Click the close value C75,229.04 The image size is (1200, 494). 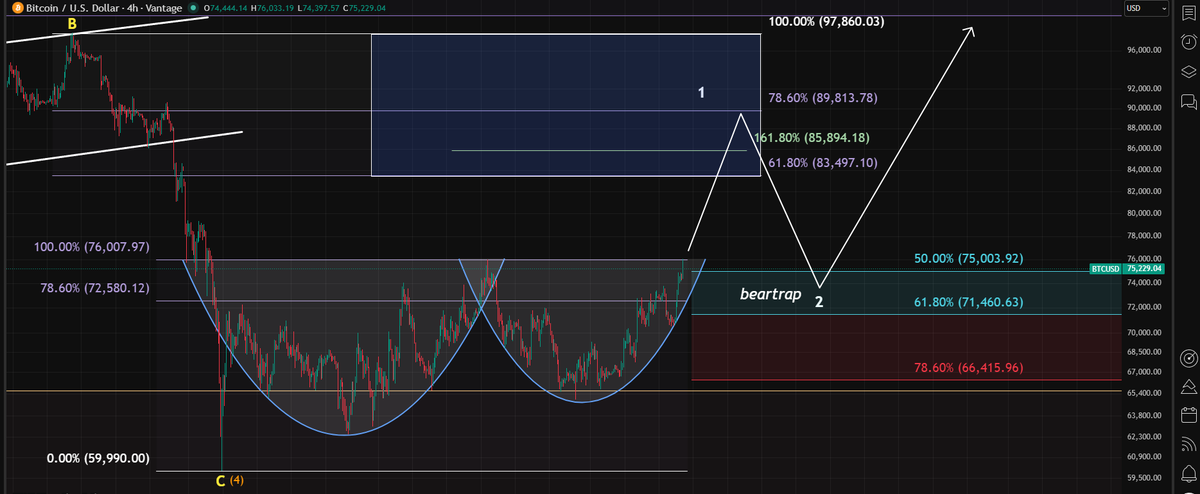[x=364, y=9]
